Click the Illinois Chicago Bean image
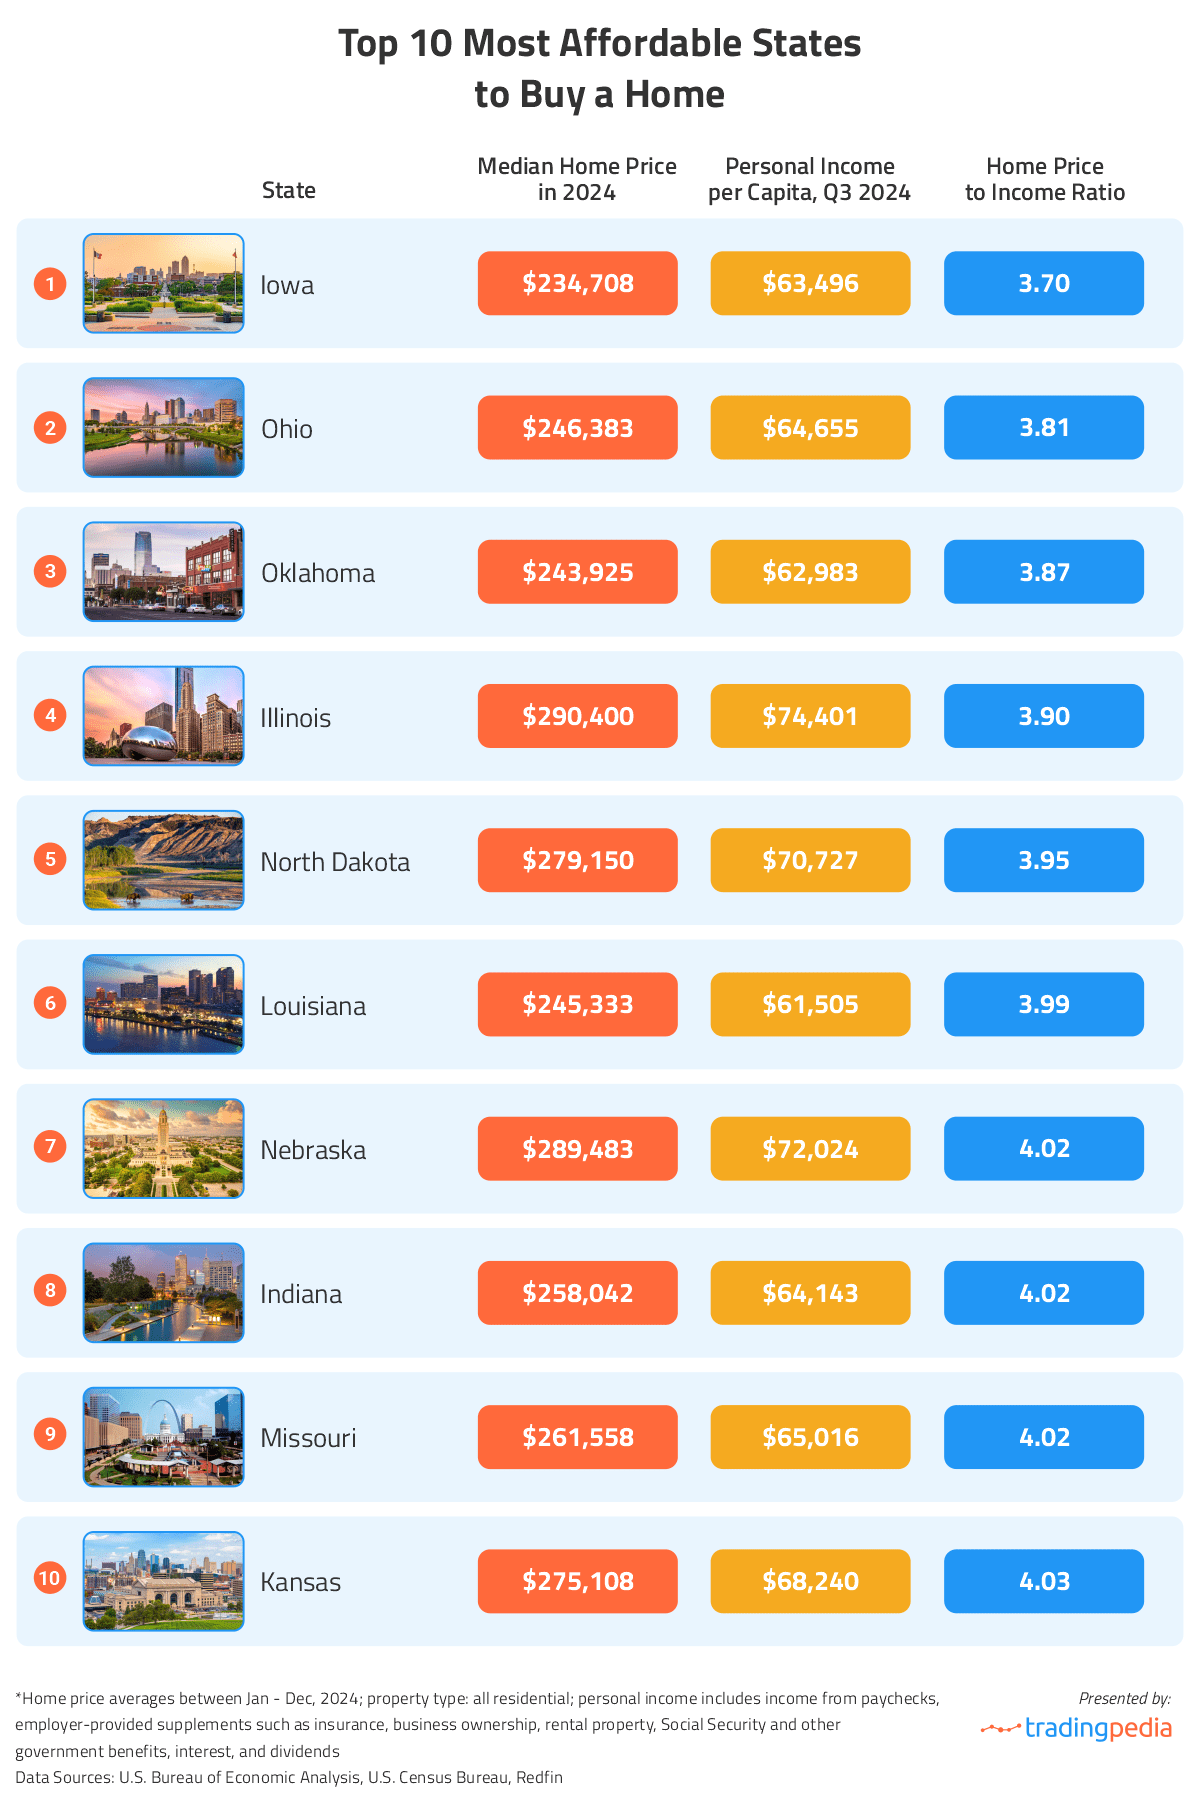The width and height of the screenshot is (1200, 1807). (x=163, y=716)
